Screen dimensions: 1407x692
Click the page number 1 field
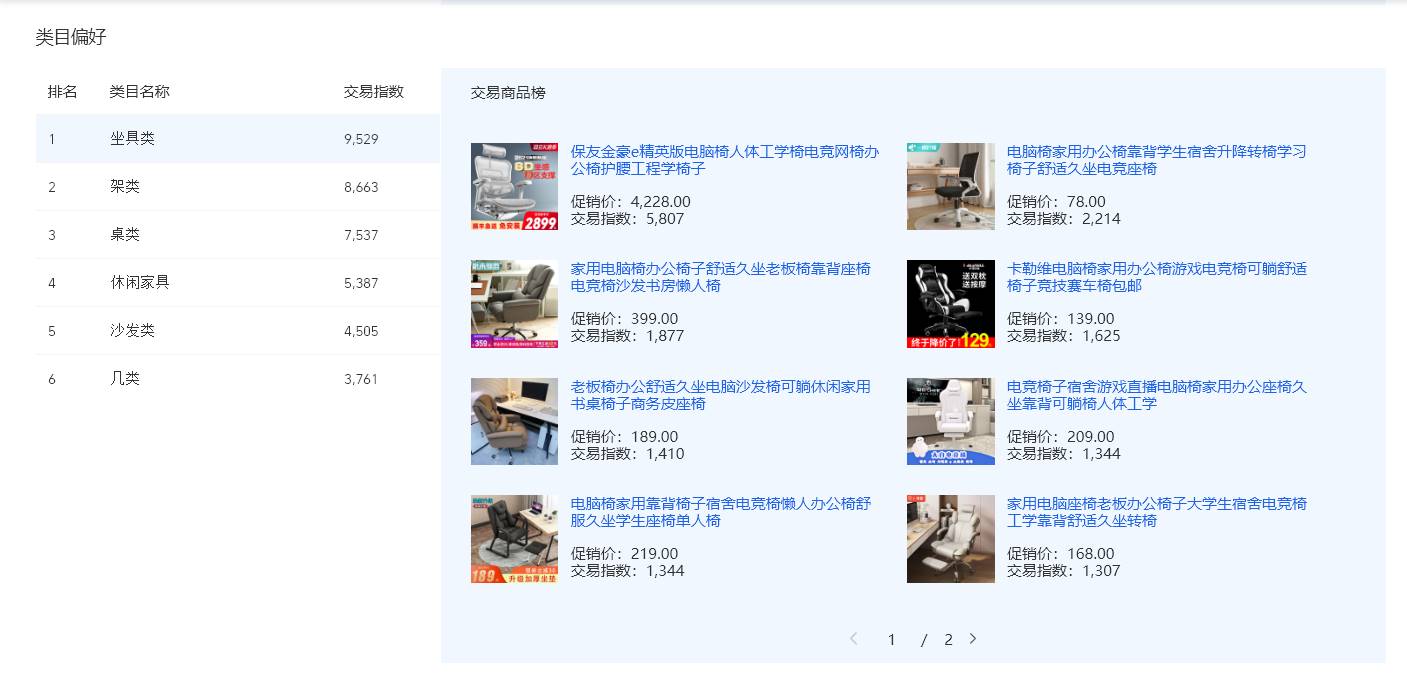pyautogui.click(x=891, y=640)
